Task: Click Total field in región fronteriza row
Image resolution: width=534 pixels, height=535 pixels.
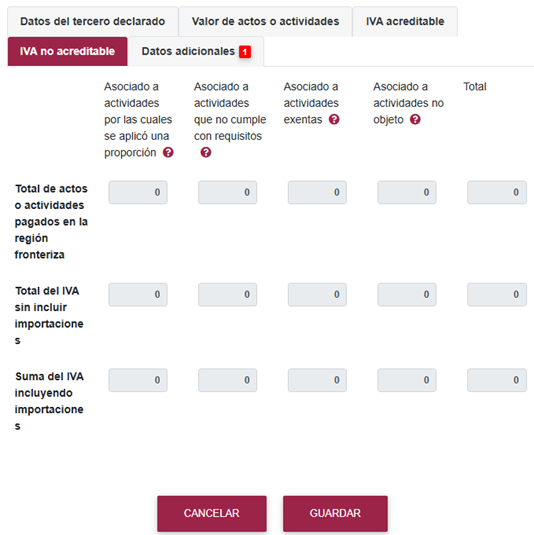Action: (497, 192)
